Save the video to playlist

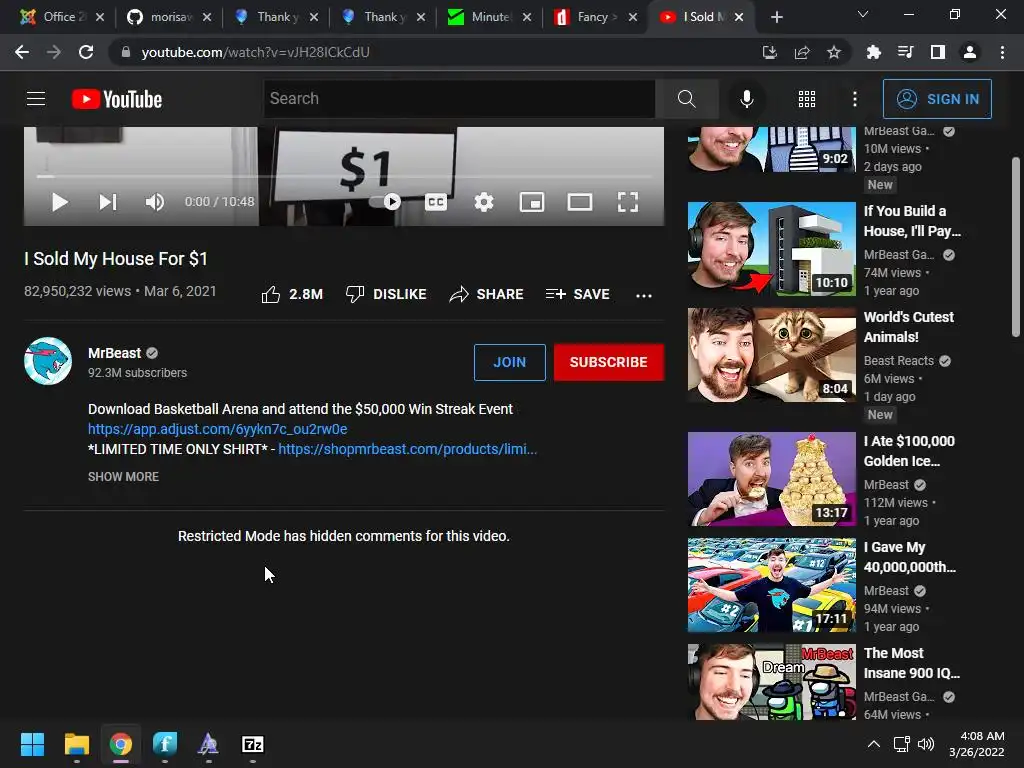577,295
